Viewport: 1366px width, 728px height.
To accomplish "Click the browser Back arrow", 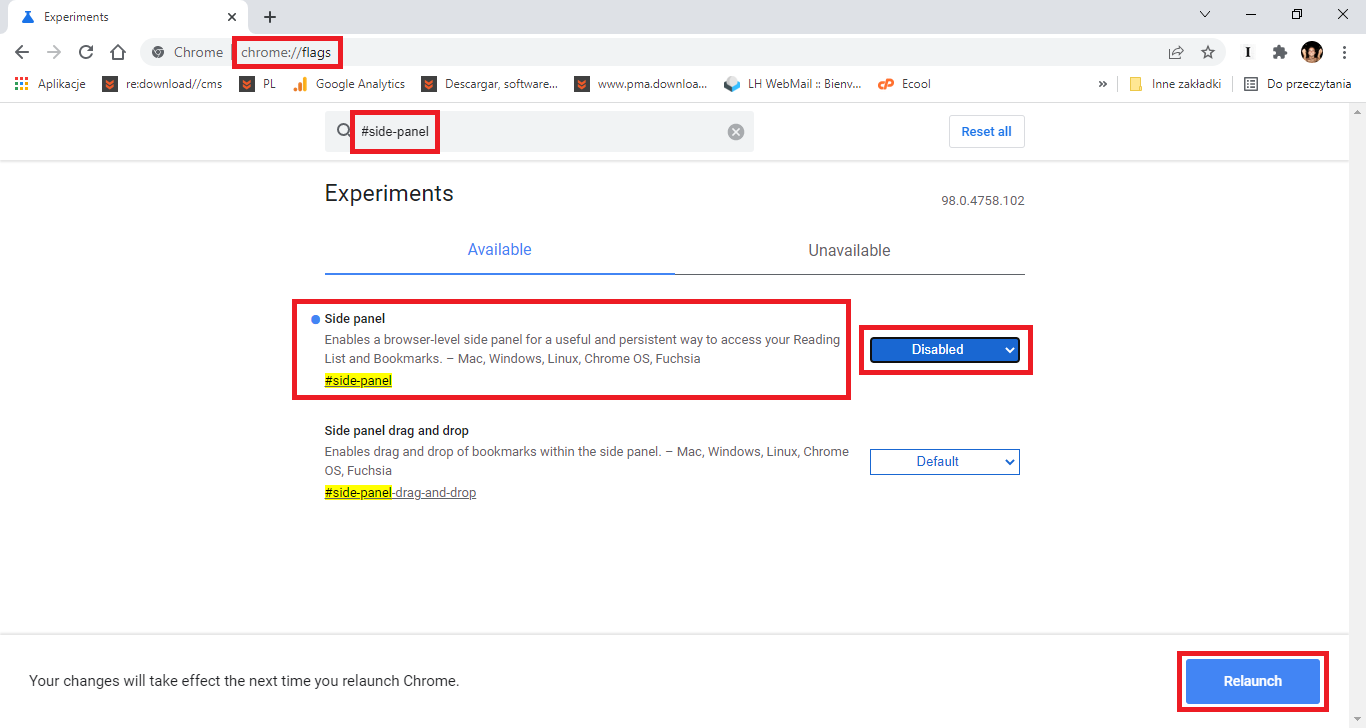I will click(22, 52).
